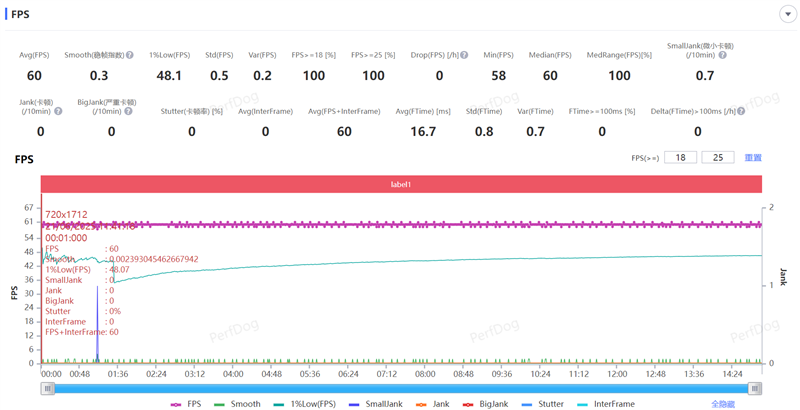Collapse the FPS panel with dropdown arrow
The image size is (800, 410).
pyautogui.click(x=787, y=15)
